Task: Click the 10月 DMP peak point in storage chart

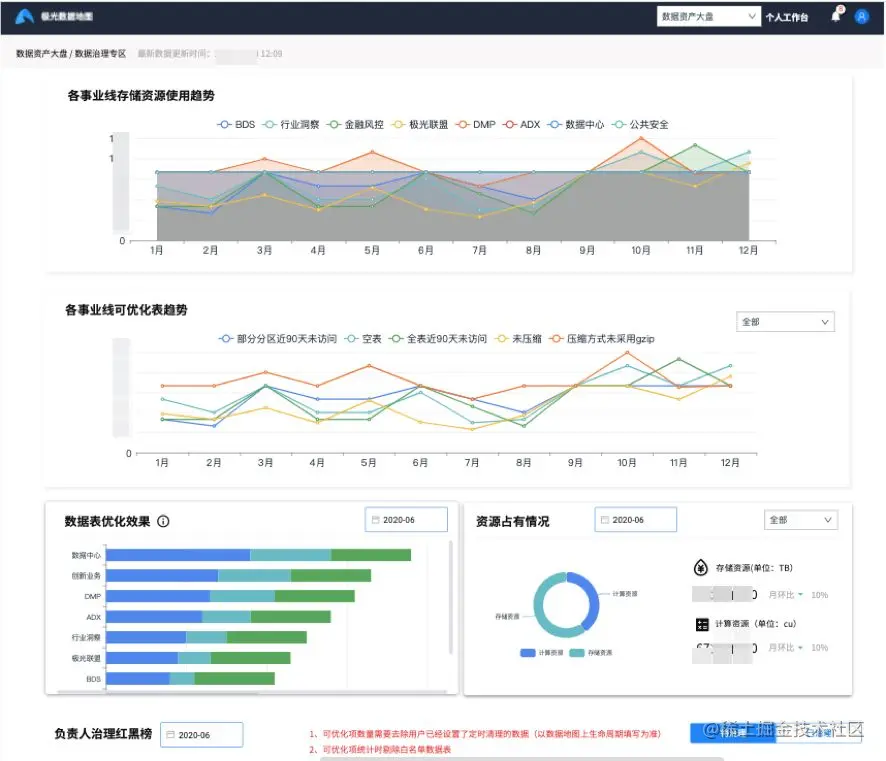Action: tap(641, 137)
